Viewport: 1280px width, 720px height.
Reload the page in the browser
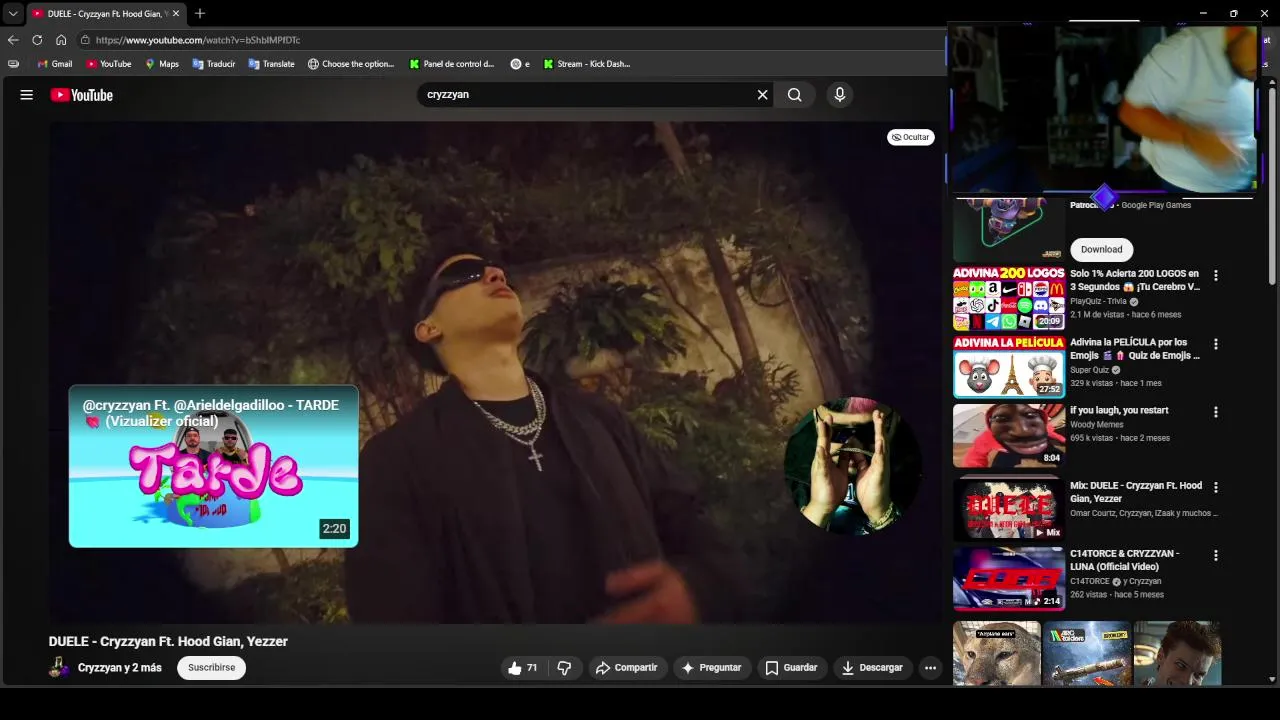tap(37, 40)
